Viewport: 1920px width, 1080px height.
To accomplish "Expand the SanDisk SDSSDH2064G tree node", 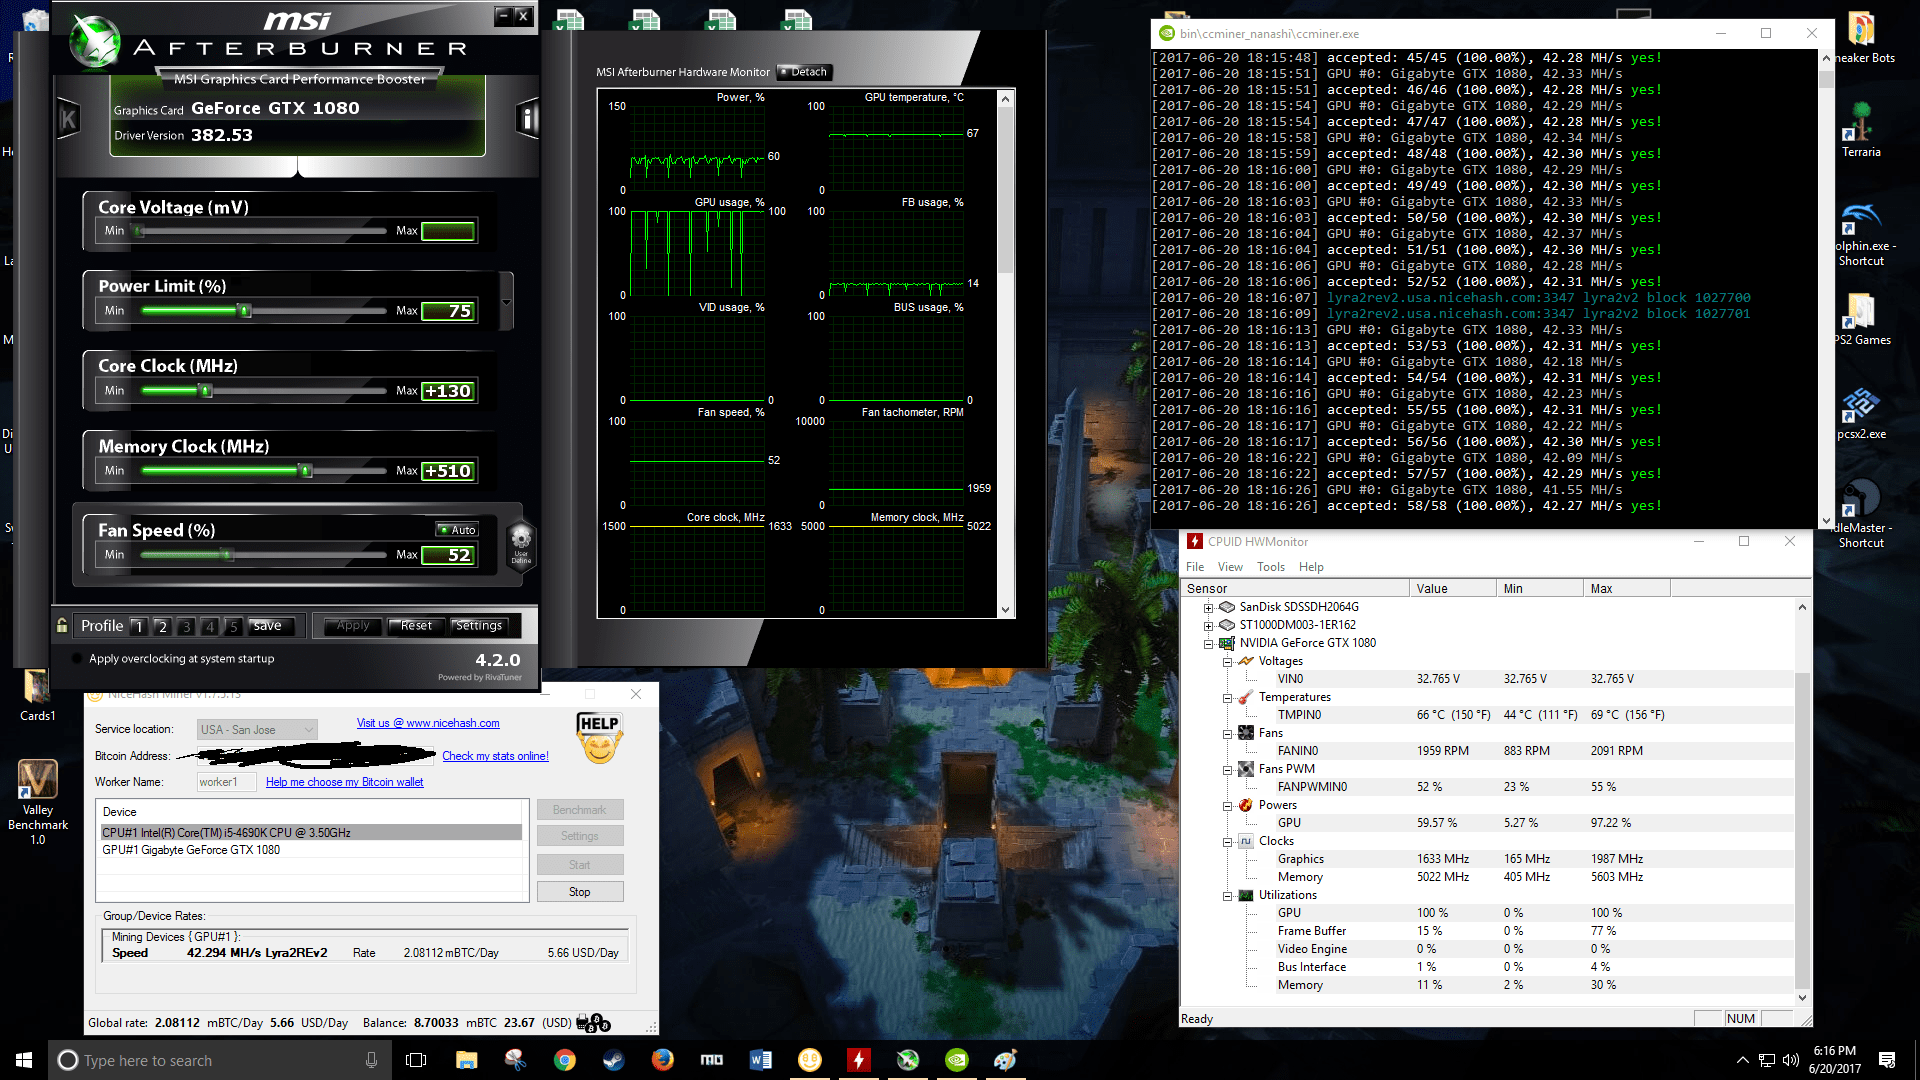I will click(x=1208, y=607).
